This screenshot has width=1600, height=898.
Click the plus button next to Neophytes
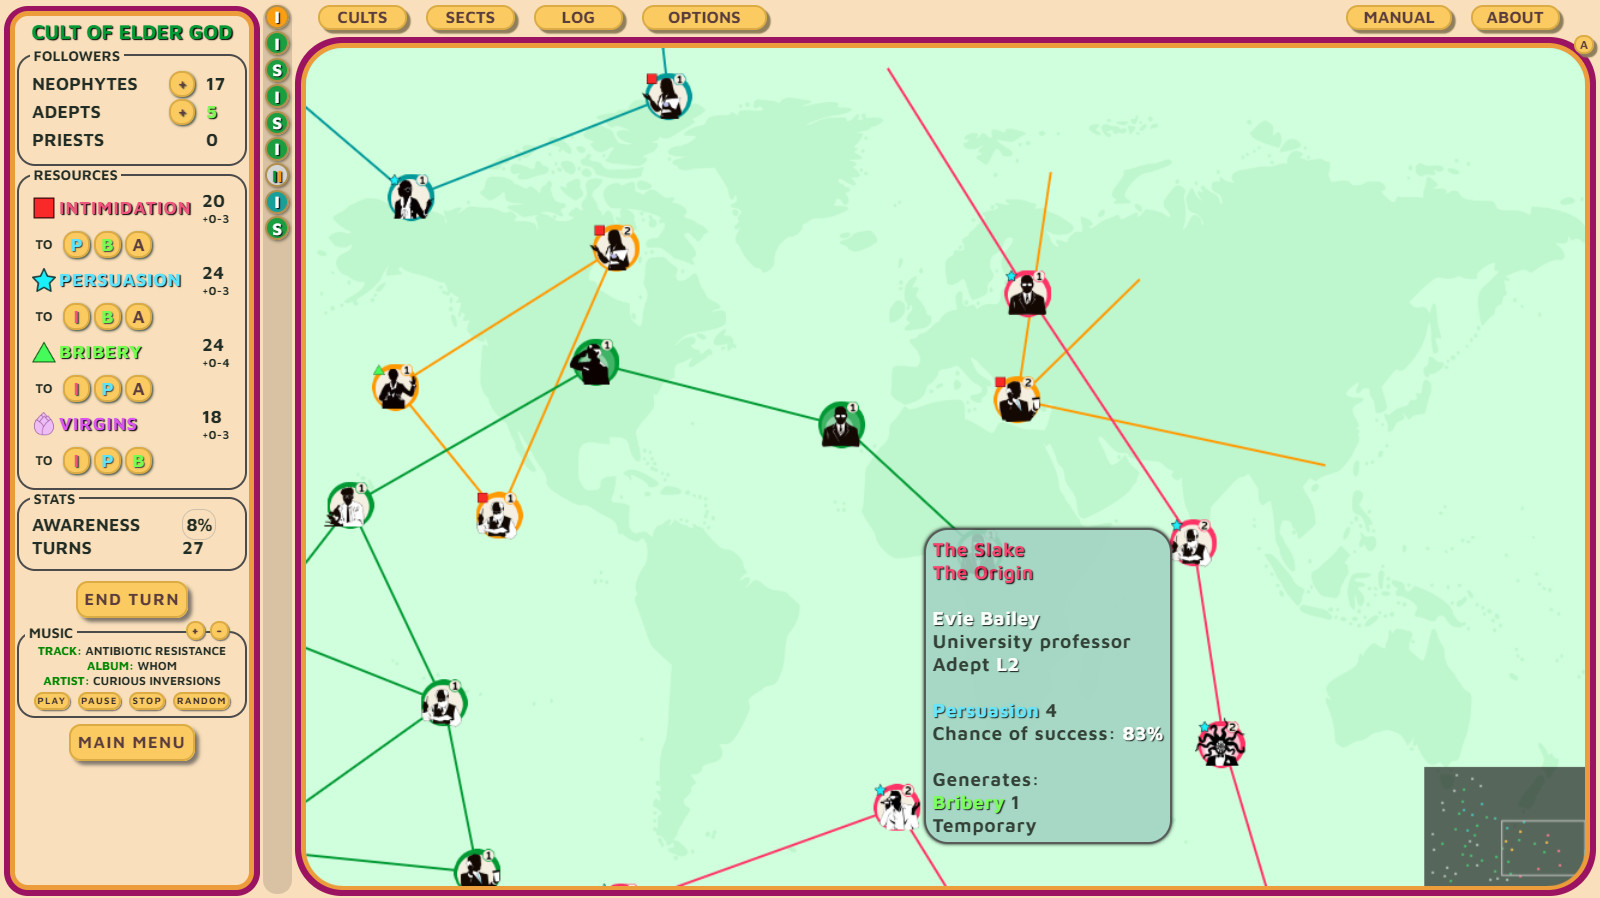point(182,85)
